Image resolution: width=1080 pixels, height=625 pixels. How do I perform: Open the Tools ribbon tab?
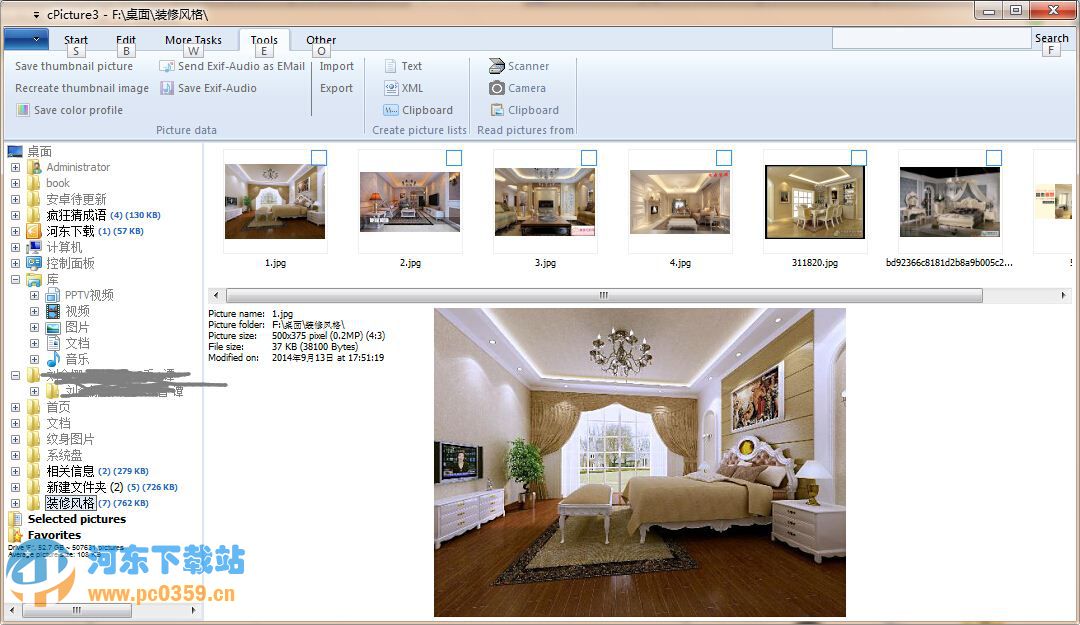[x=264, y=39]
